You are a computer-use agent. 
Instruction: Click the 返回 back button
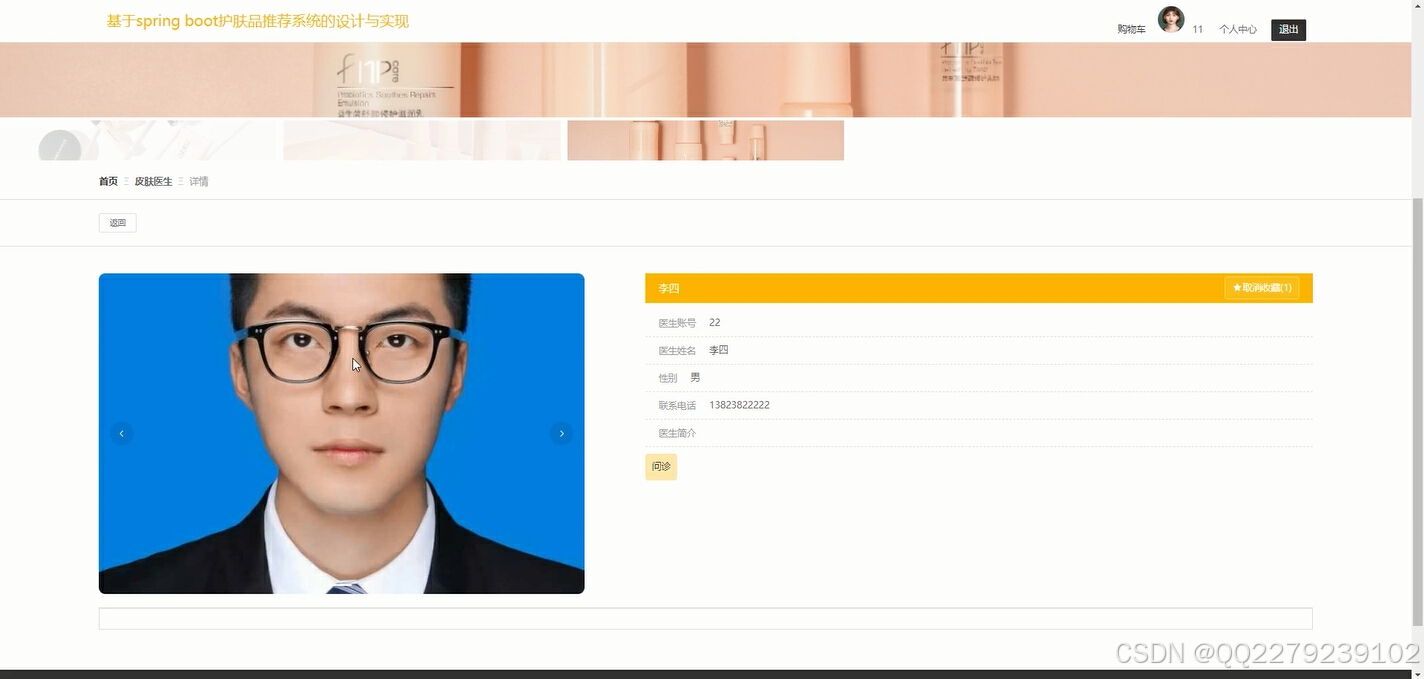point(117,222)
